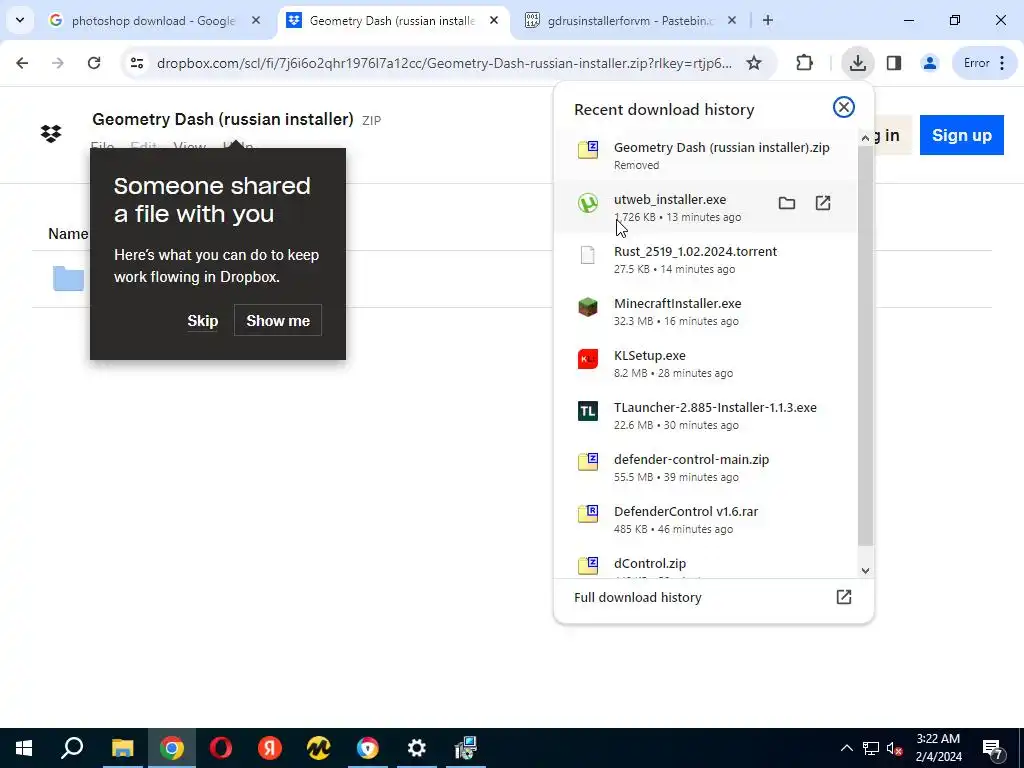Click the Geometry Dash zip file icon
This screenshot has width=1024, height=768.
[588, 150]
